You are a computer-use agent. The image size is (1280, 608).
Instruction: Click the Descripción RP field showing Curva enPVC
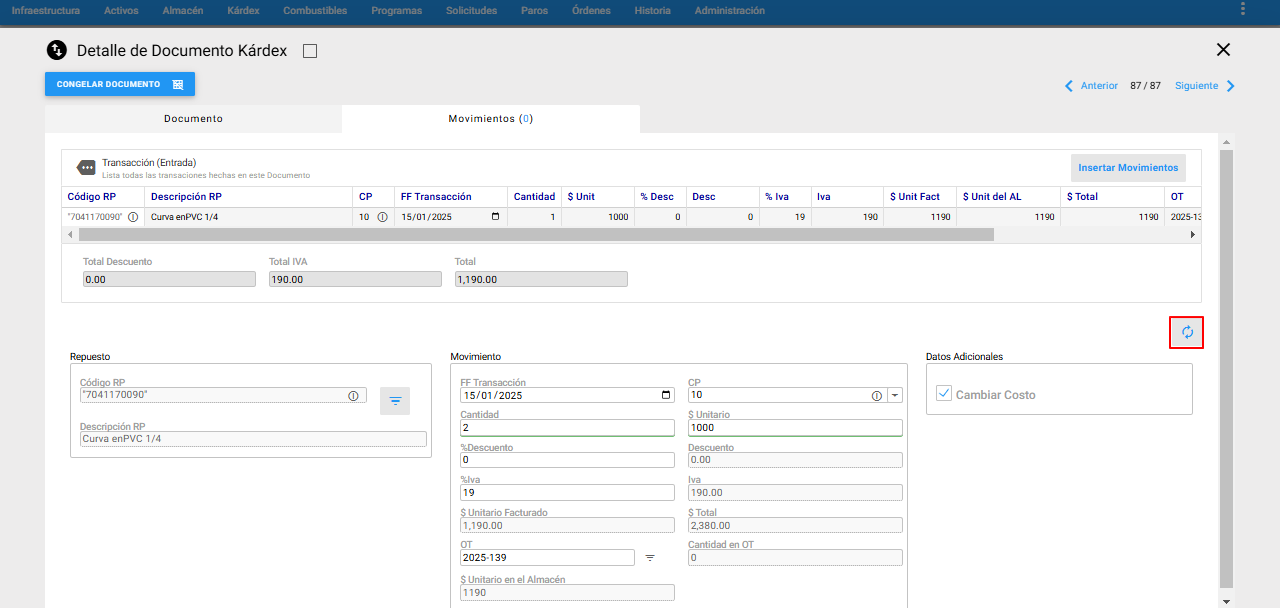pos(253,439)
